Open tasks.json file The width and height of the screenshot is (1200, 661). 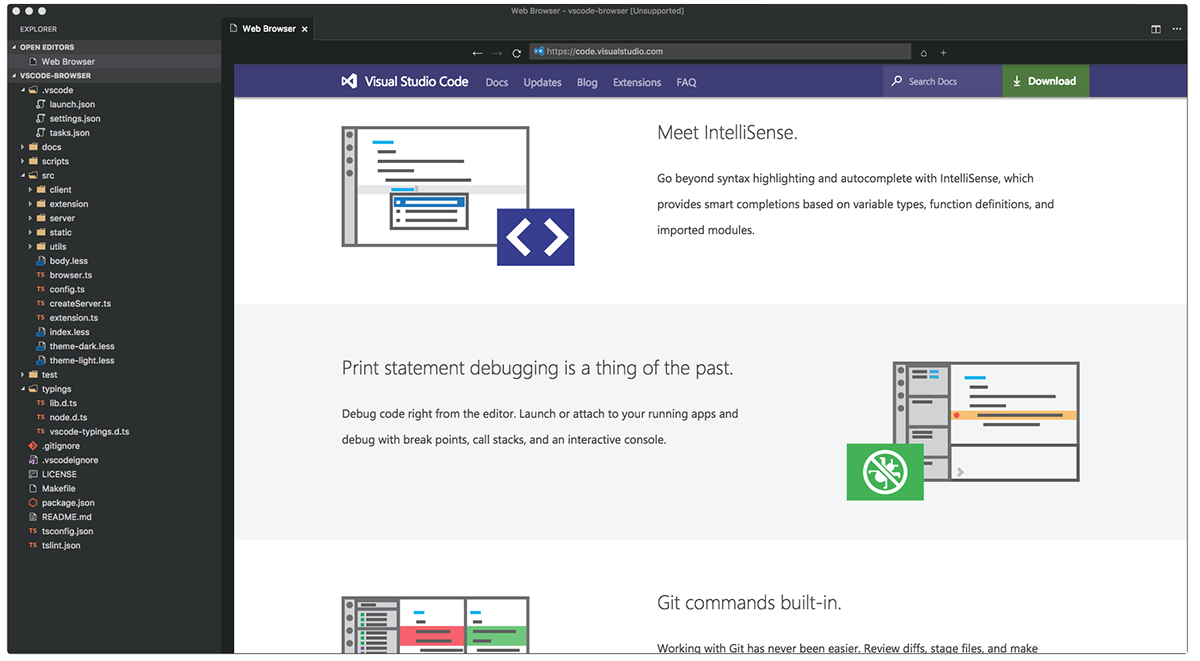(69, 132)
